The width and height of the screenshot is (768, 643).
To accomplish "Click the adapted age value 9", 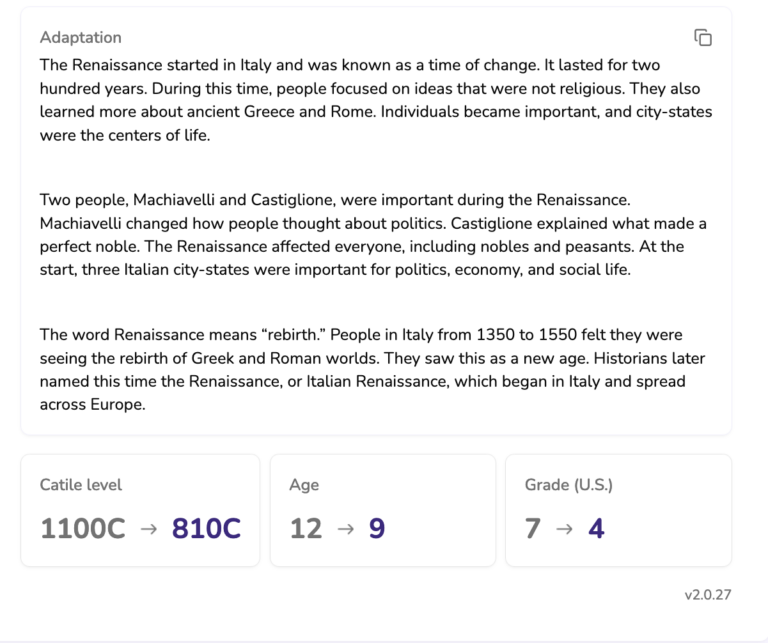I will coord(377,529).
